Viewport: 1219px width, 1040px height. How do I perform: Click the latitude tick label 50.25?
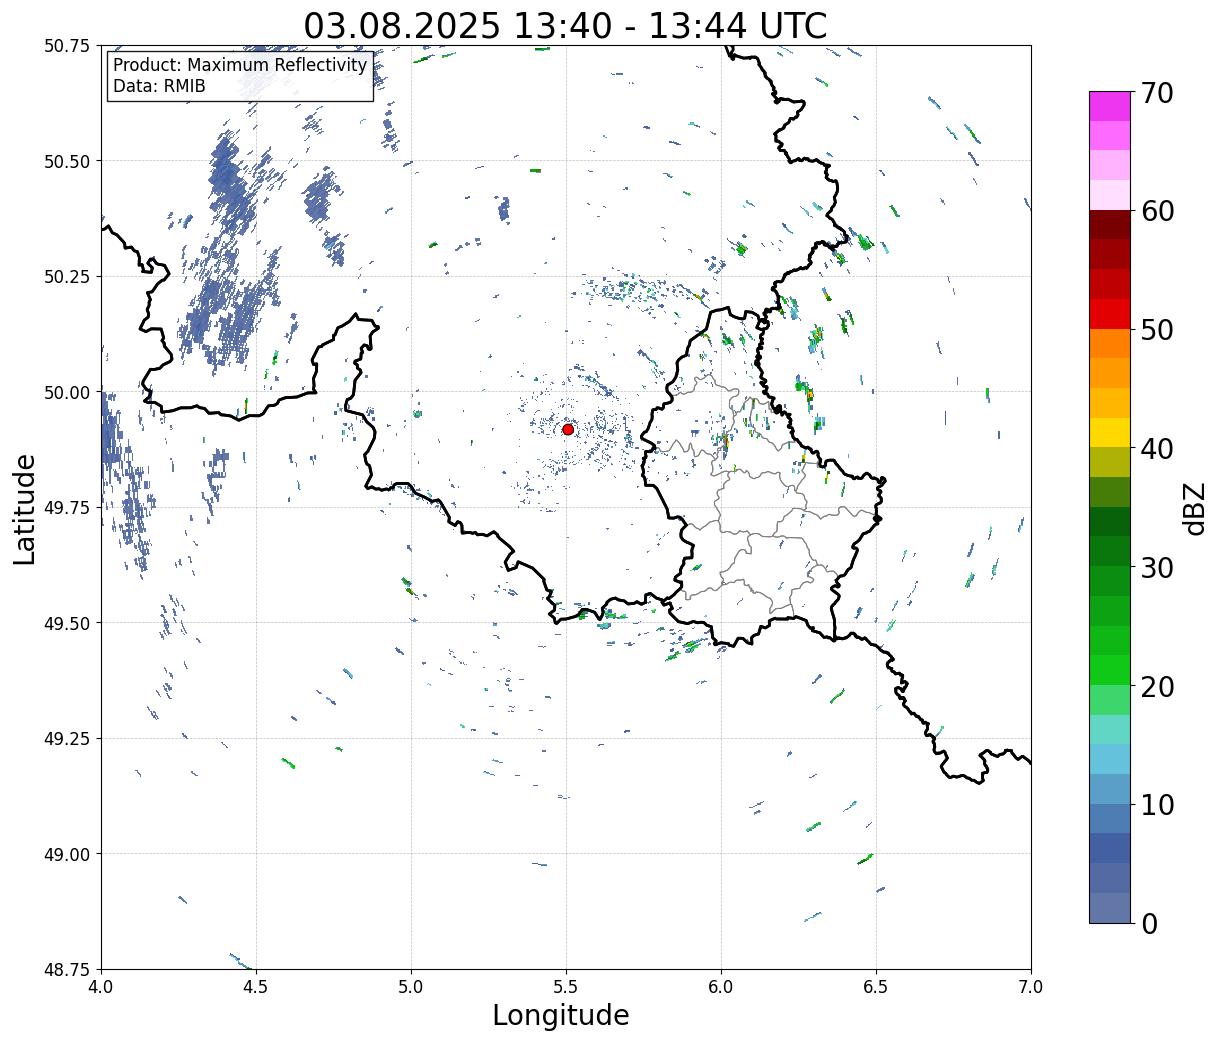point(67,277)
